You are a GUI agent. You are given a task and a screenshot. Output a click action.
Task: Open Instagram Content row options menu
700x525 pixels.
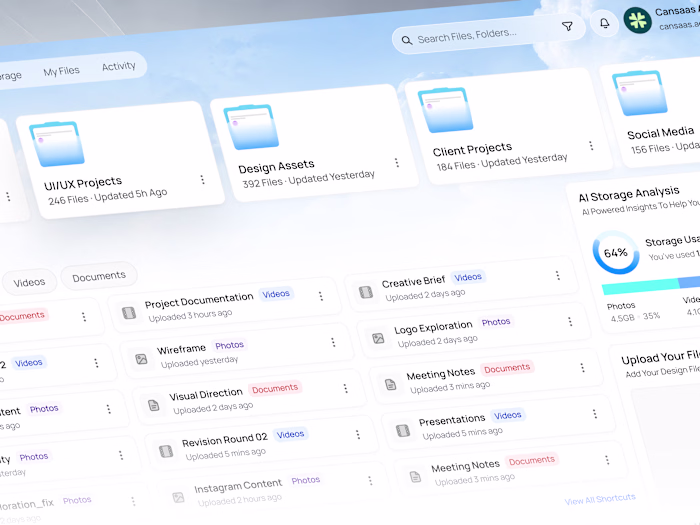pos(370,480)
